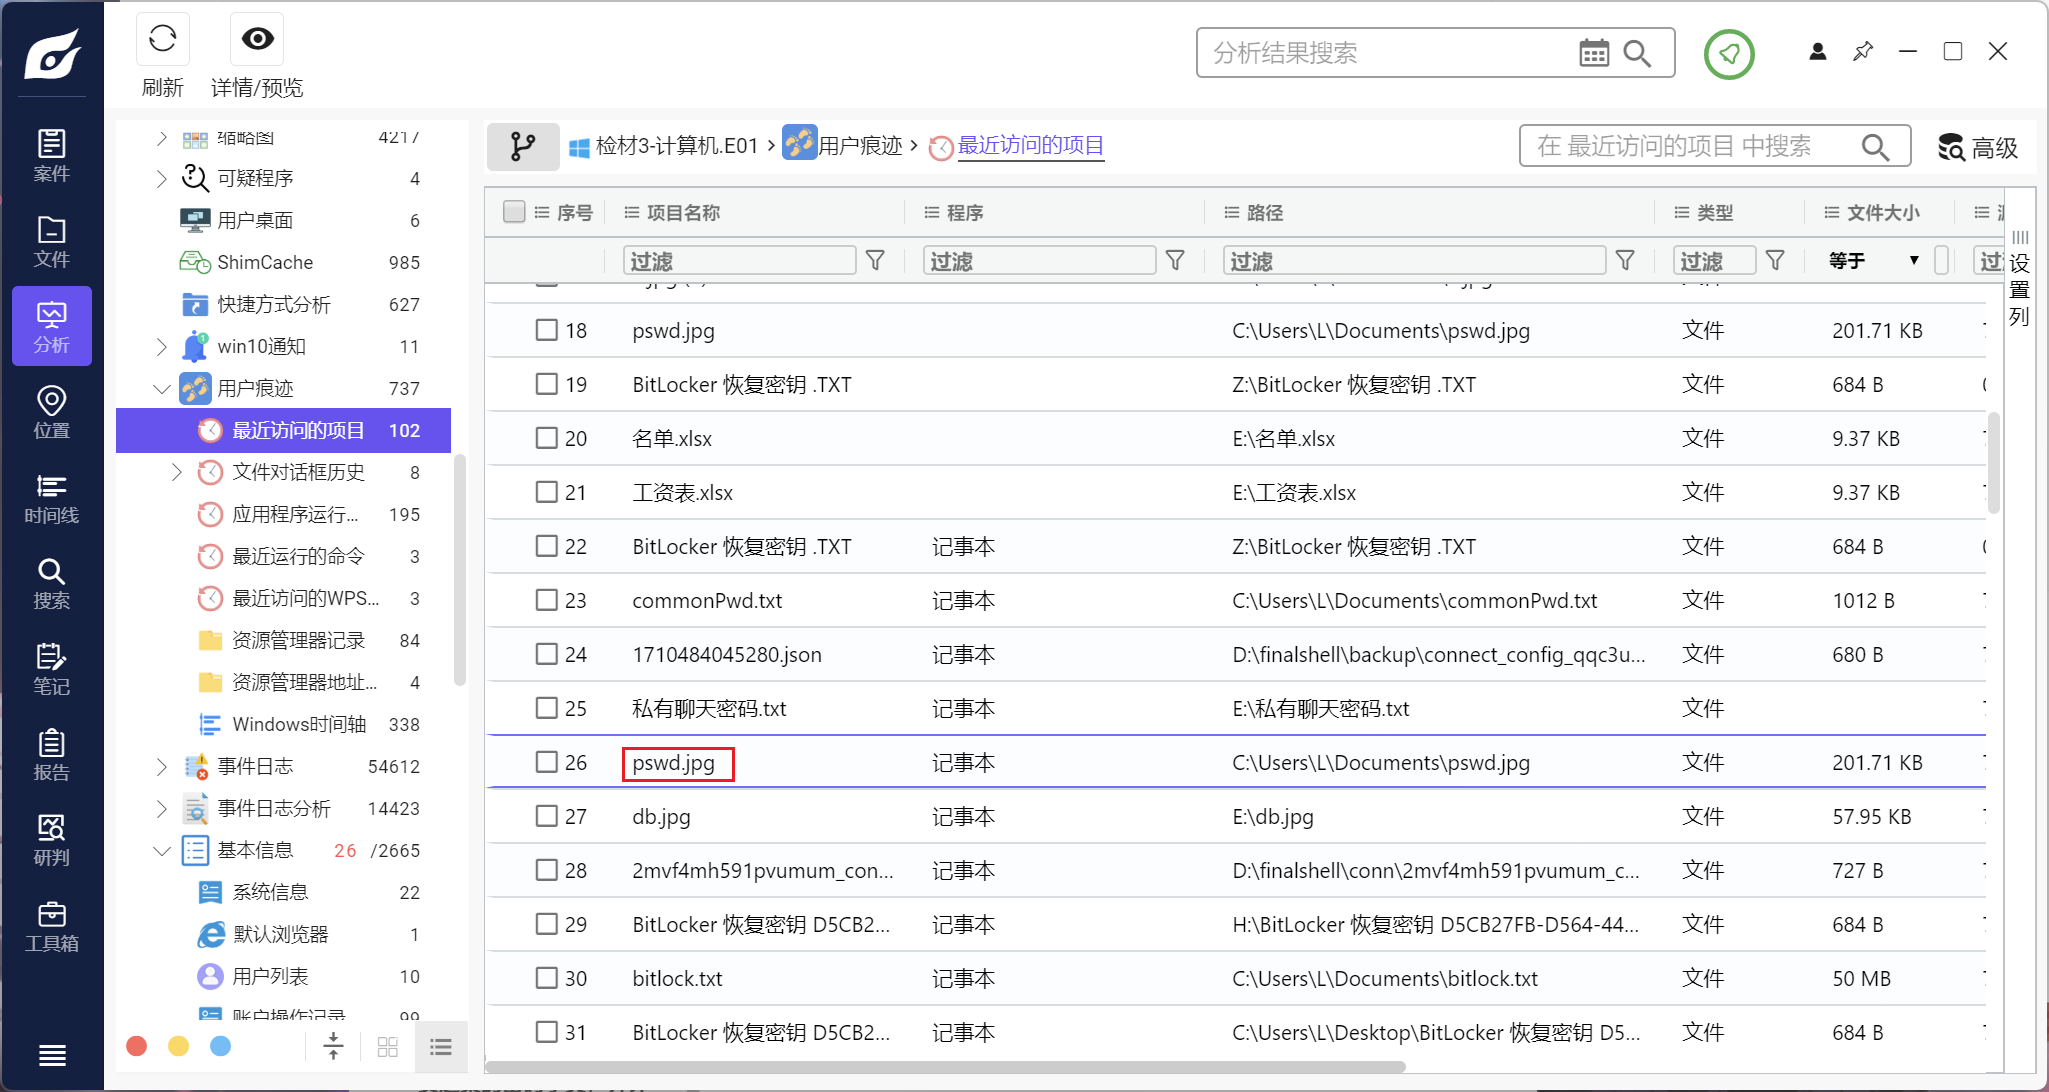Select Windows时间轴 tree item
The height and width of the screenshot is (1092, 2049).
click(283, 724)
